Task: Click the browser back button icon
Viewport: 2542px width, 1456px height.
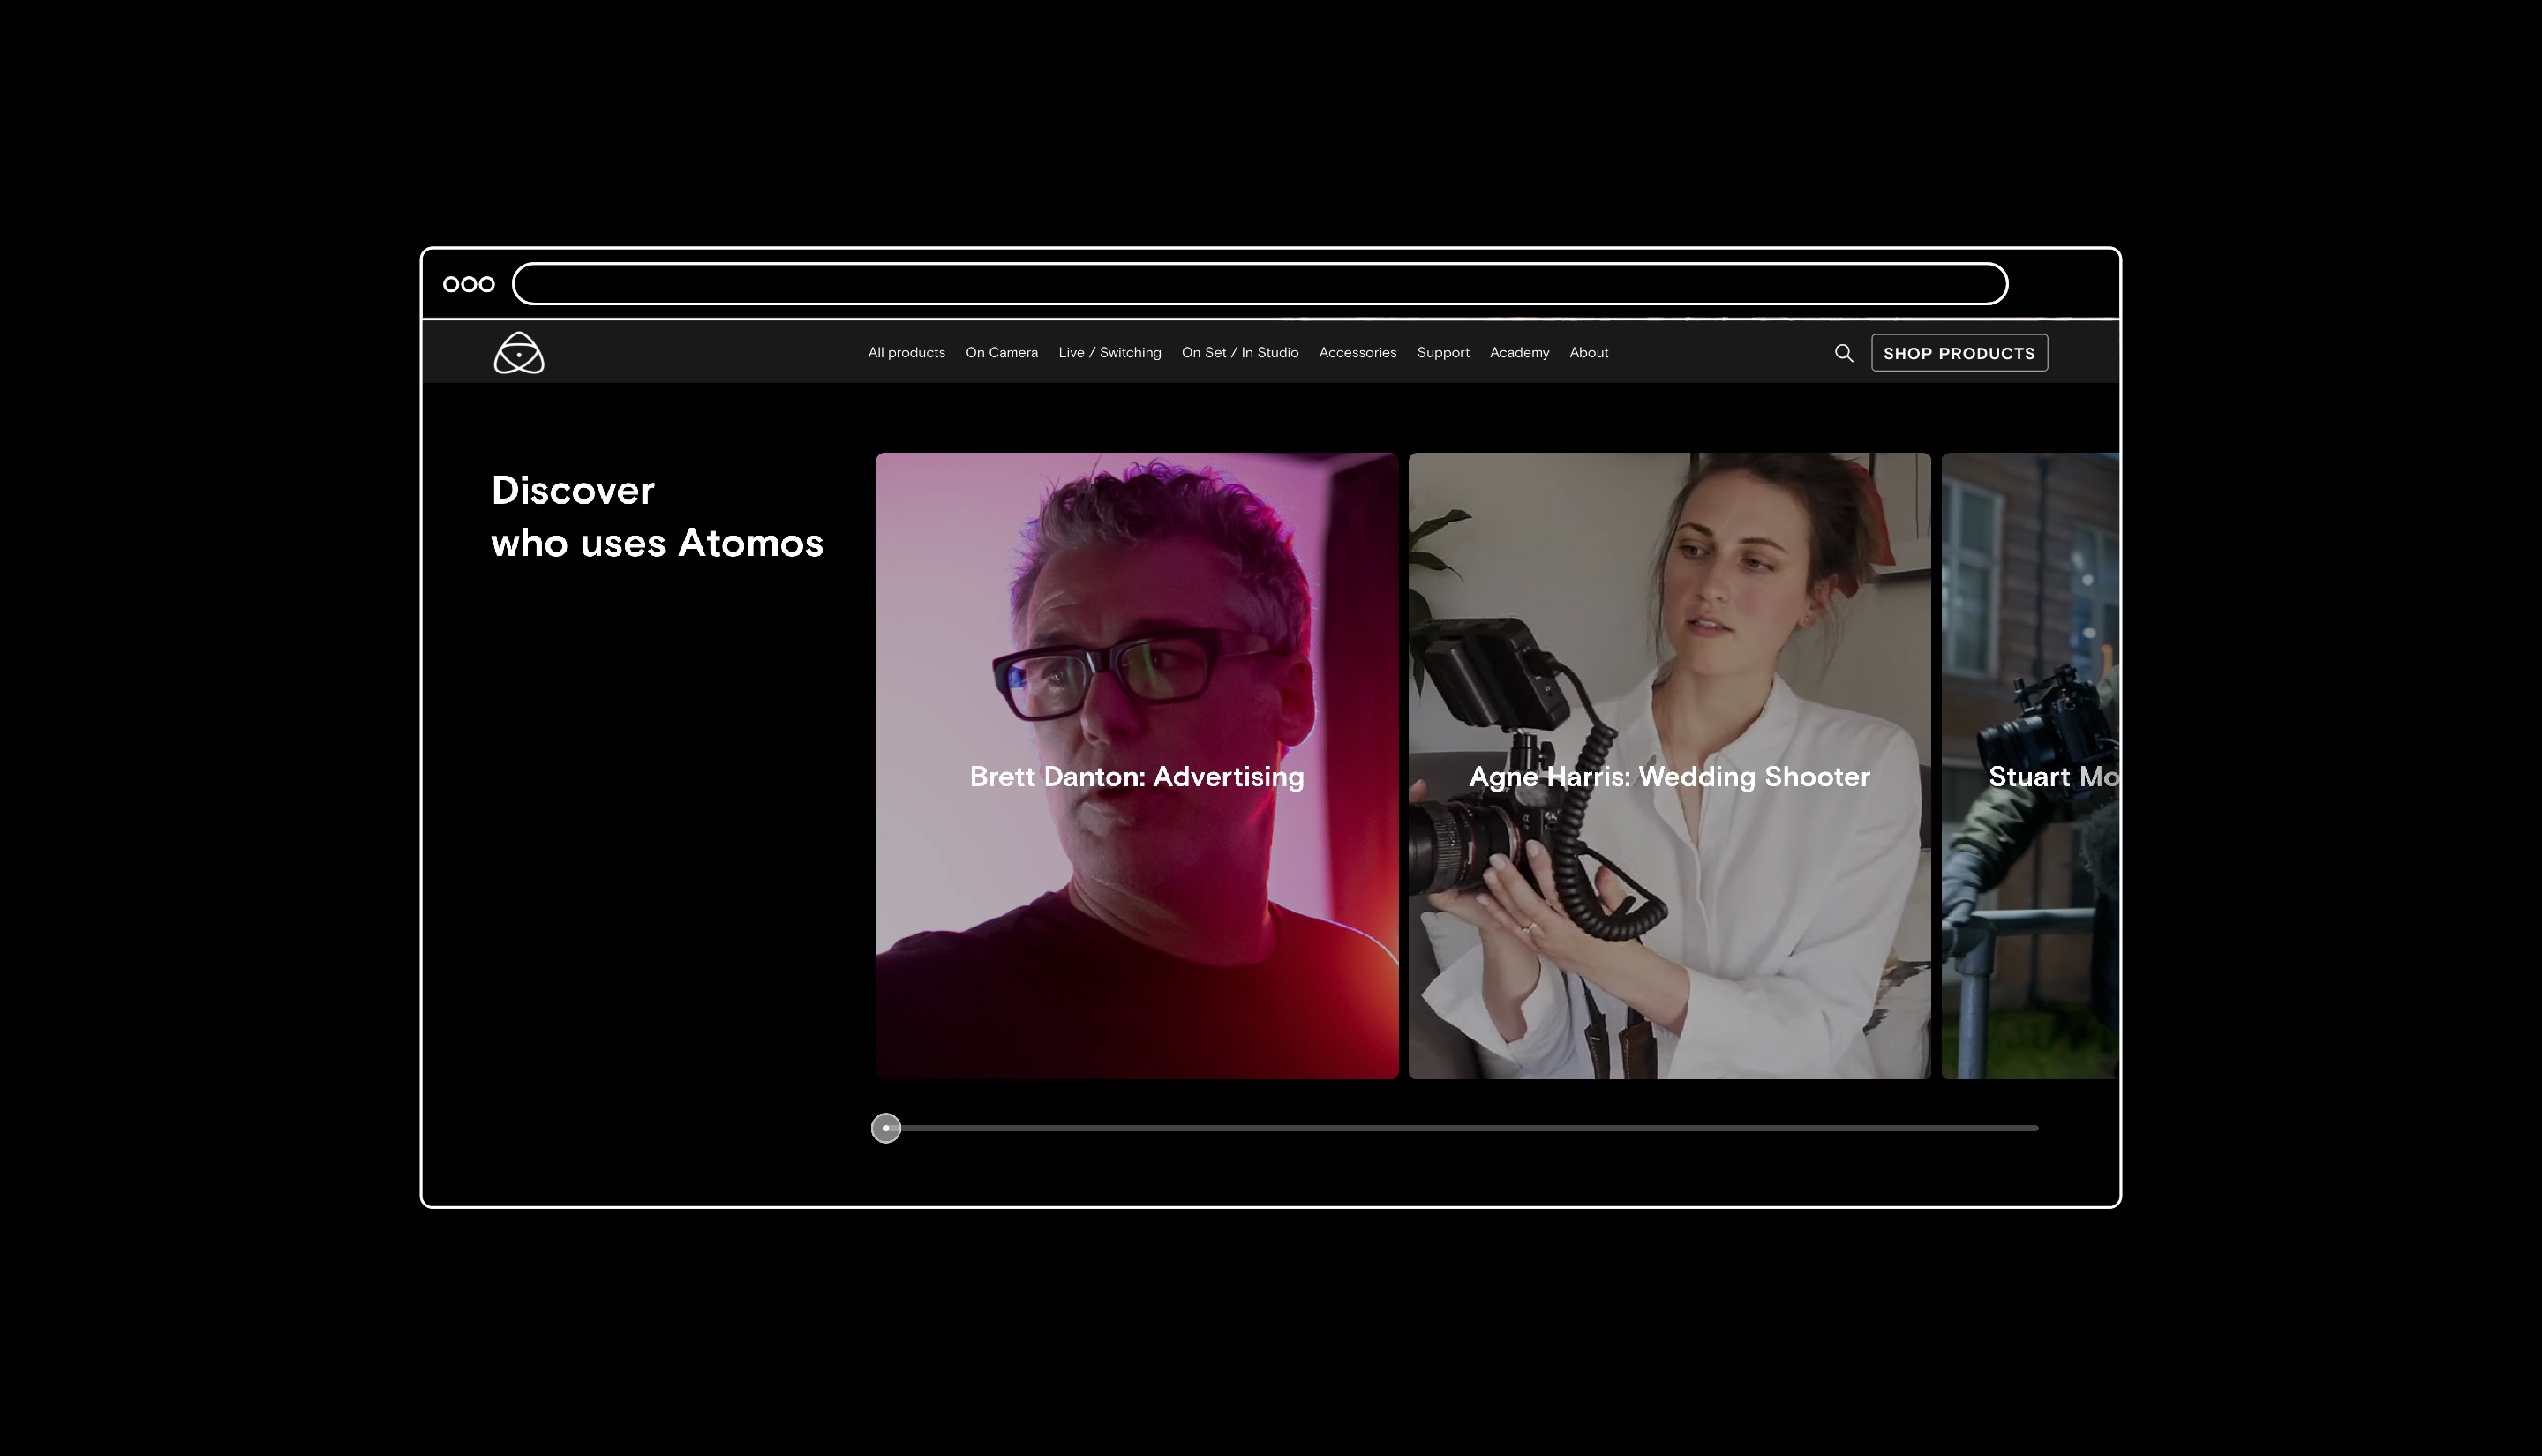Action: [448, 283]
